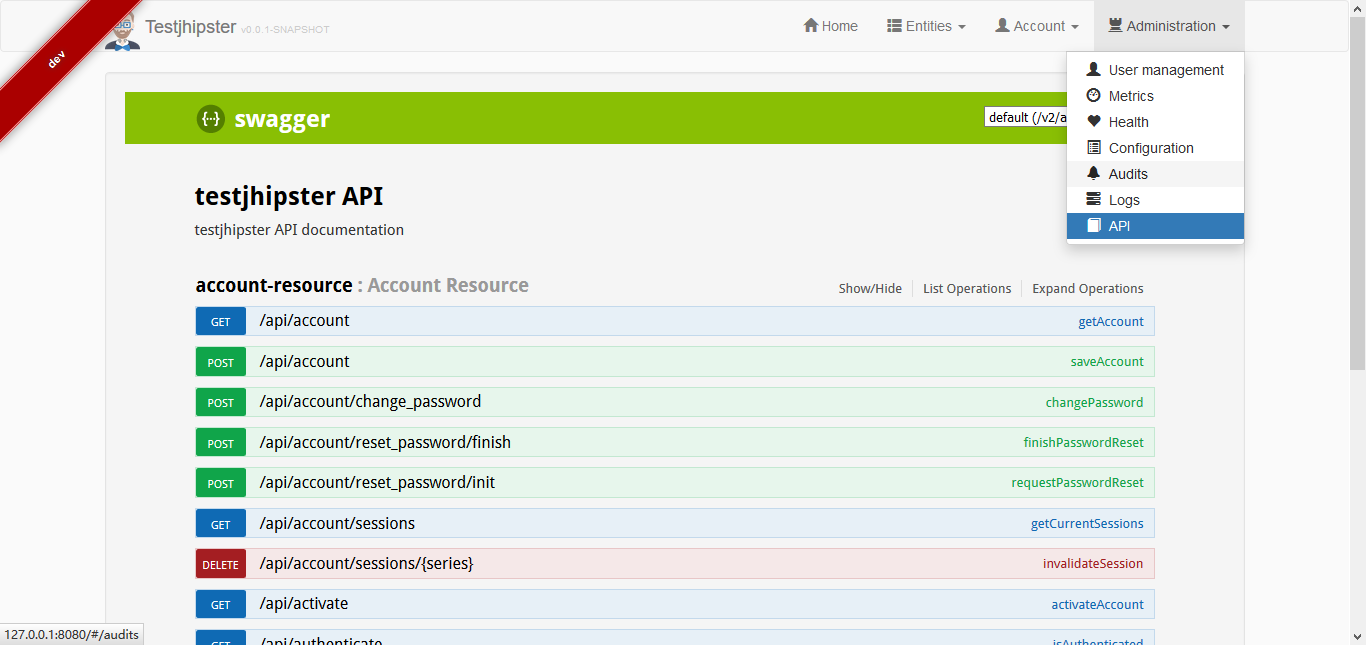Click the testjhipster API title text
The height and width of the screenshot is (645, 1366).
(x=289, y=196)
